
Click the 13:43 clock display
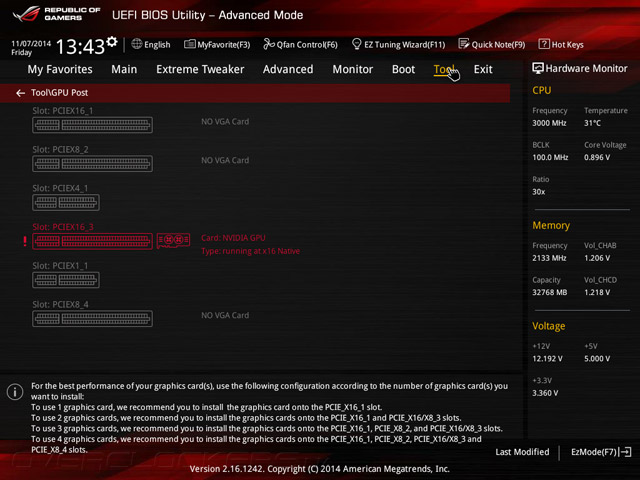pyautogui.click(x=80, y=46)
